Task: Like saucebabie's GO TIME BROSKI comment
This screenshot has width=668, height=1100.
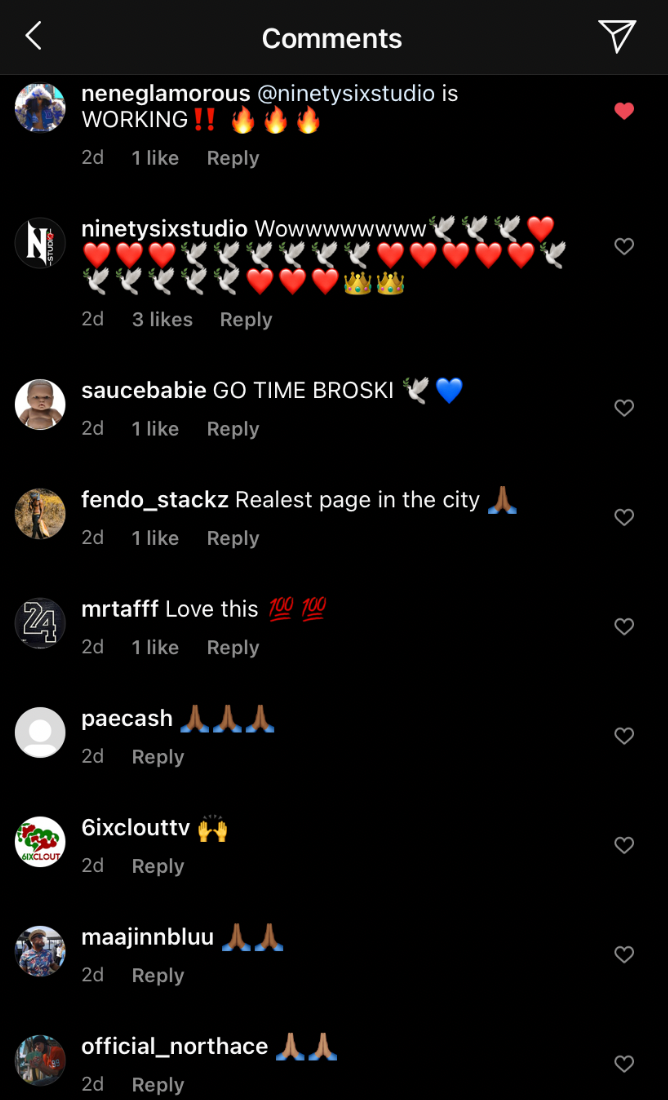Action: [624, 408]
